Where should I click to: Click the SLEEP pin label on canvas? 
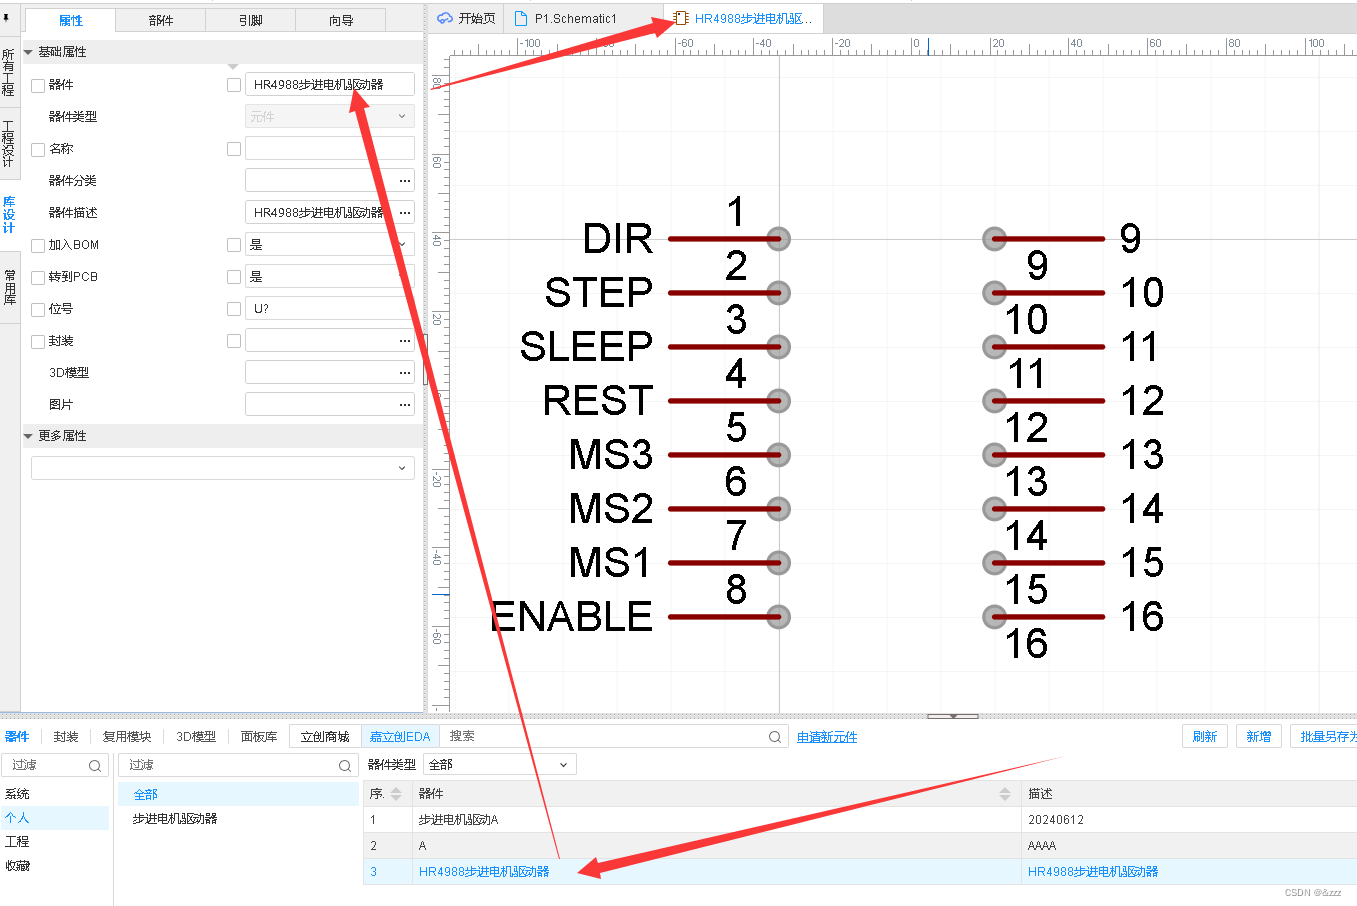(x=586, y=347)
